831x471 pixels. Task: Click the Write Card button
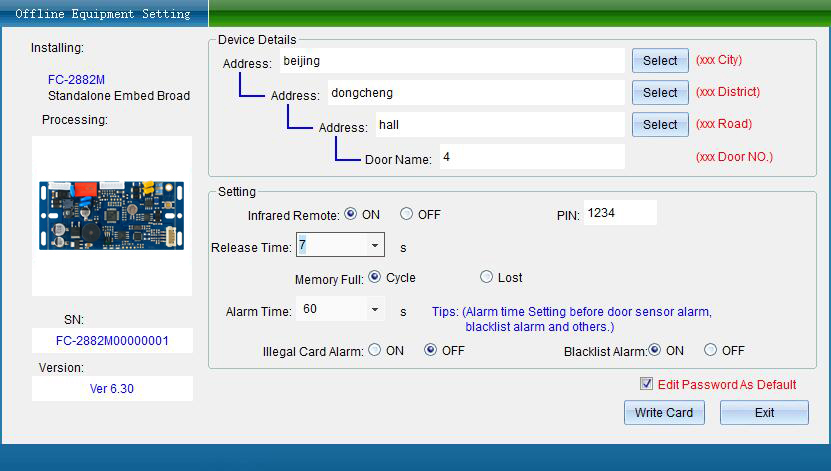(x=664, y=413)
